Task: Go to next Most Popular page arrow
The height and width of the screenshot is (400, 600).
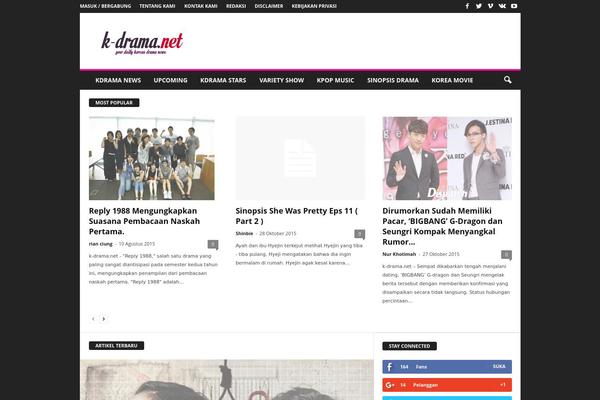Action: tap(103, 318)
